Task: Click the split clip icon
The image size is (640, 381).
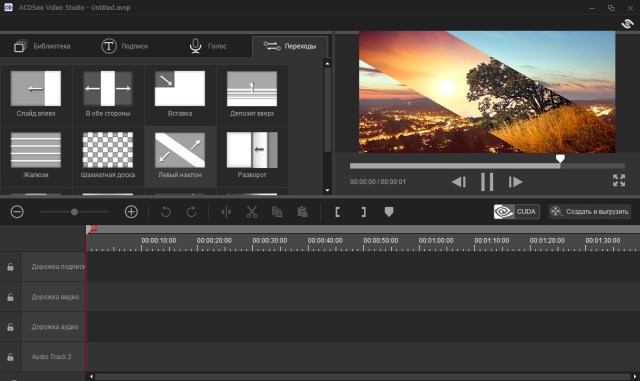Action: tap(226, 212)
